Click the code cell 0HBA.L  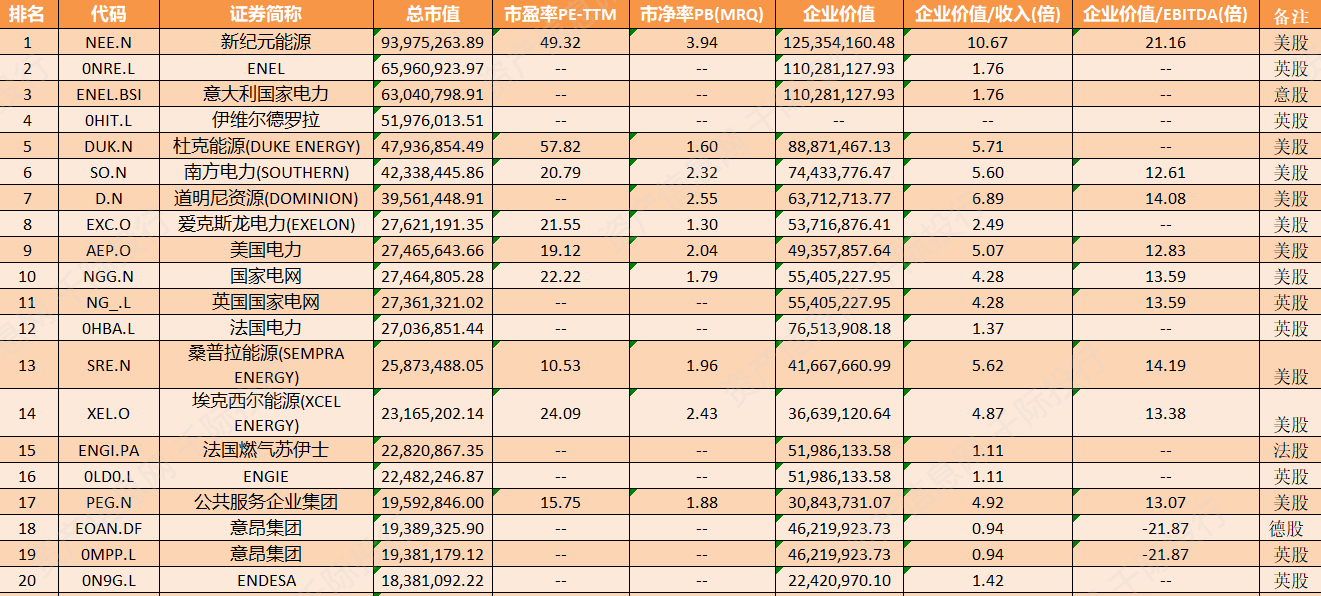point(109,328)
